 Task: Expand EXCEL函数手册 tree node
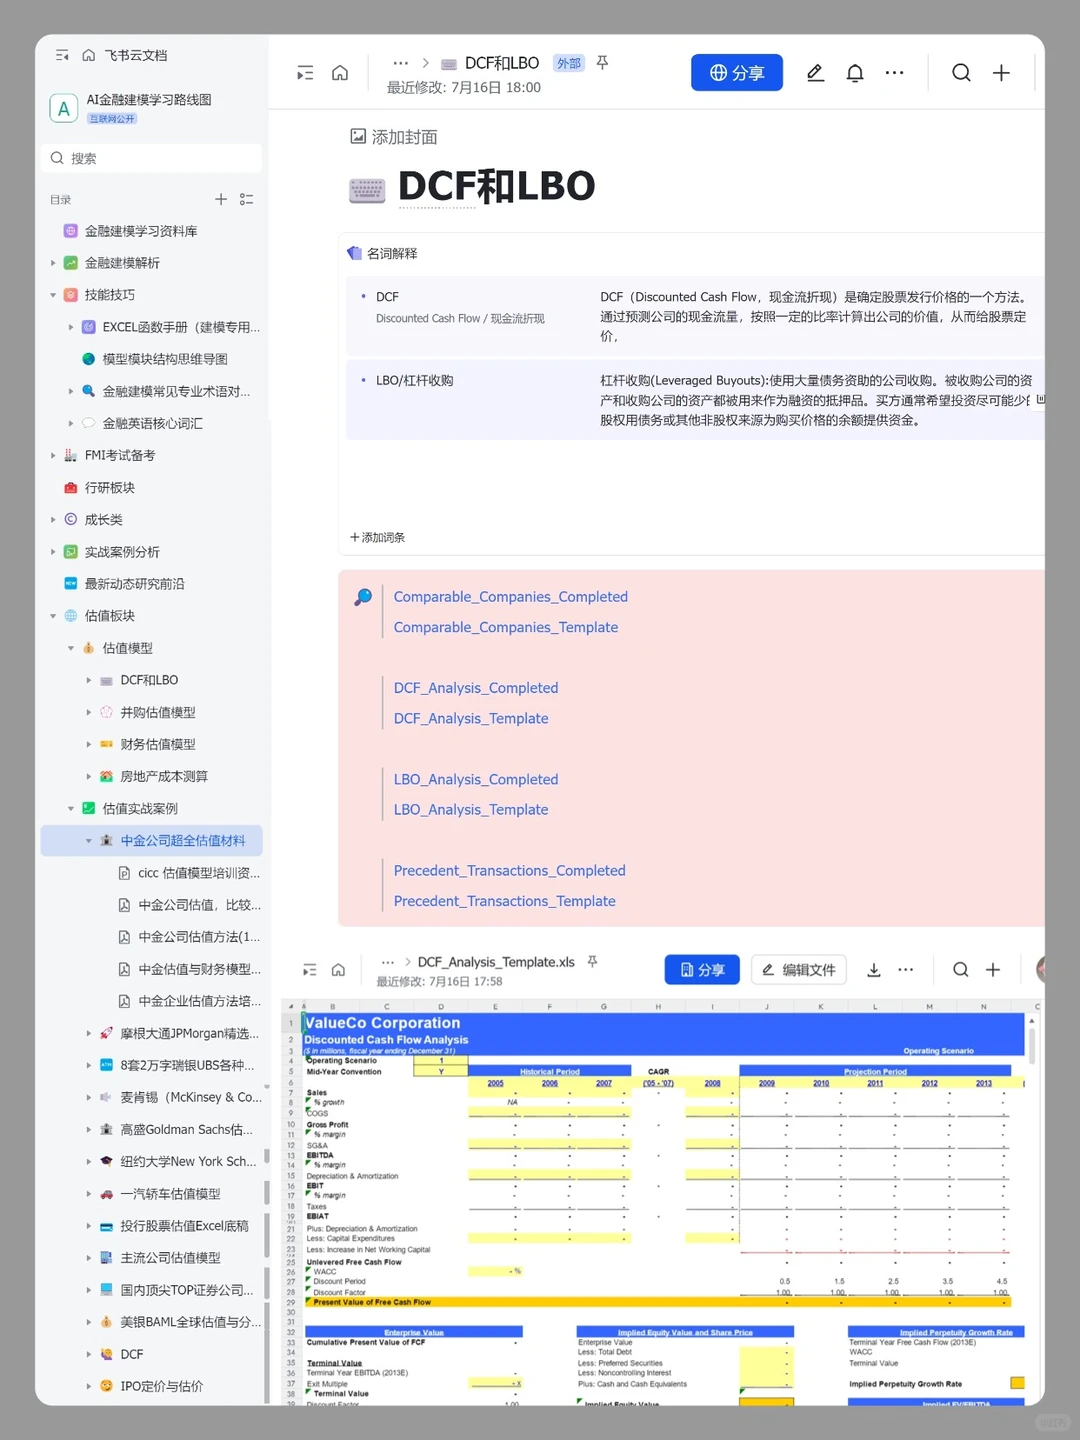tap(71, 327)
